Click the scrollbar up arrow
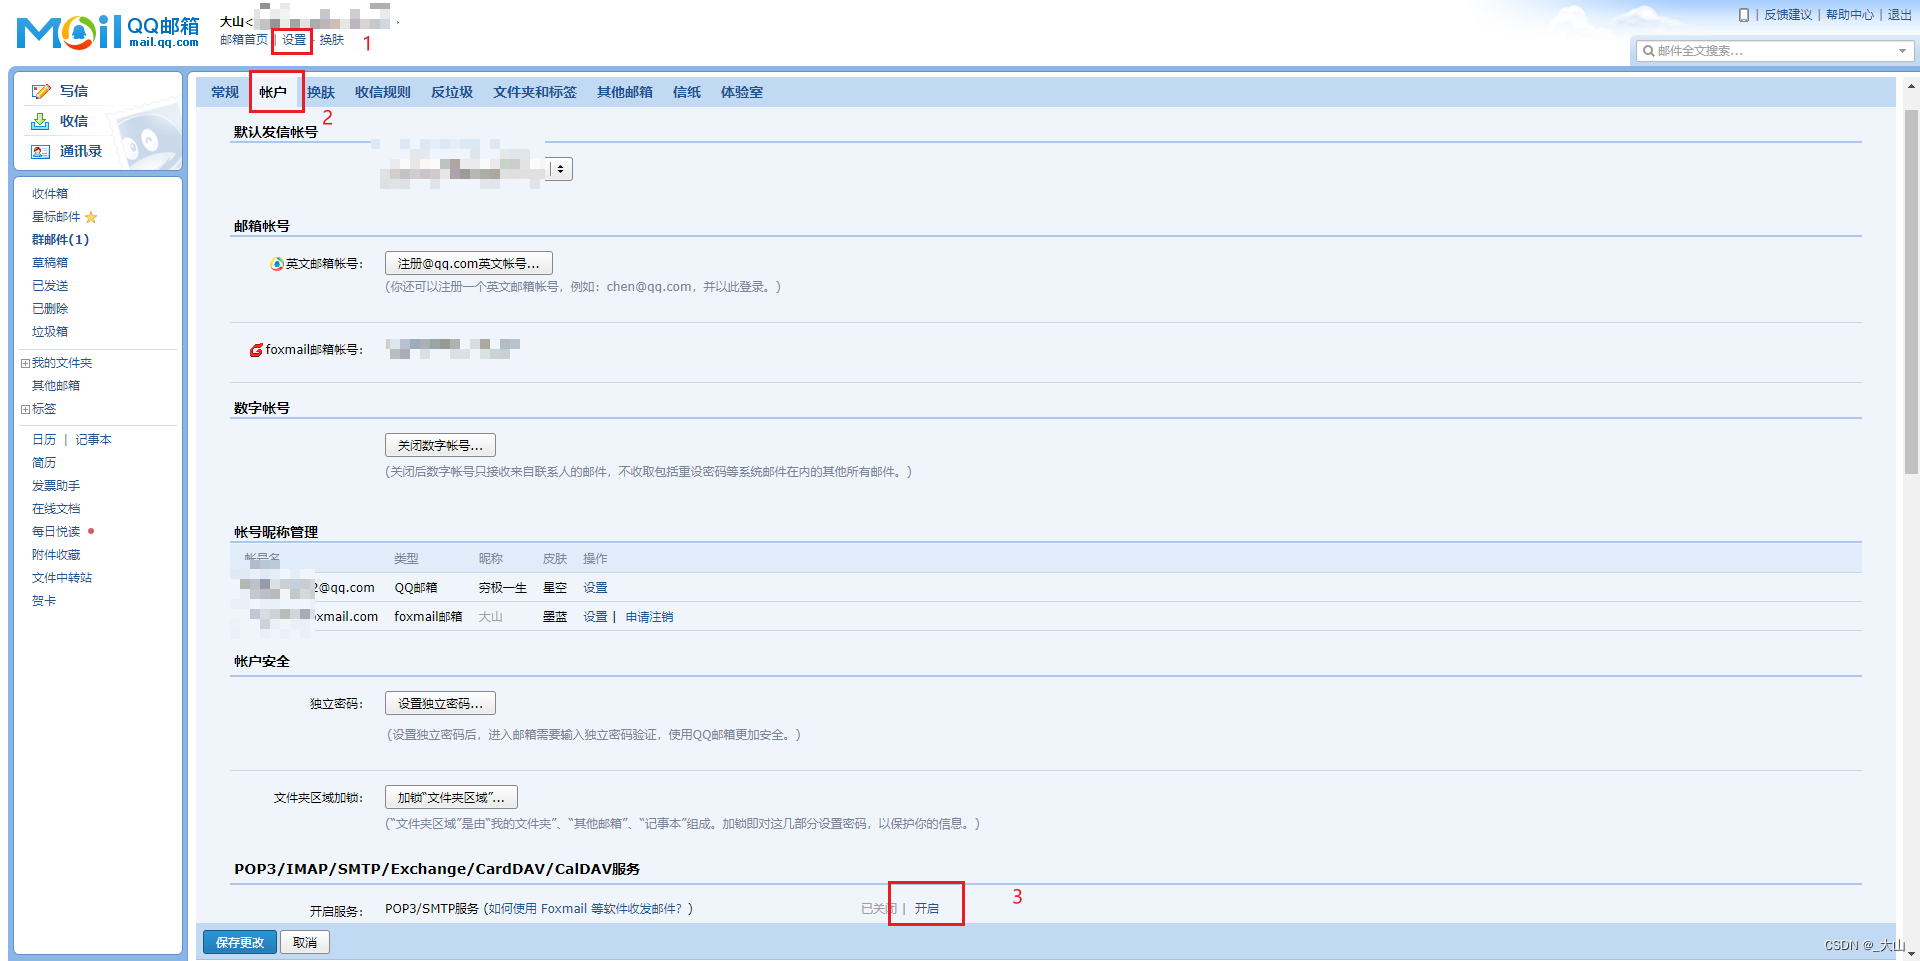Image resolution: width=1920 pixels, height=961 pixels. (1911, 87)
